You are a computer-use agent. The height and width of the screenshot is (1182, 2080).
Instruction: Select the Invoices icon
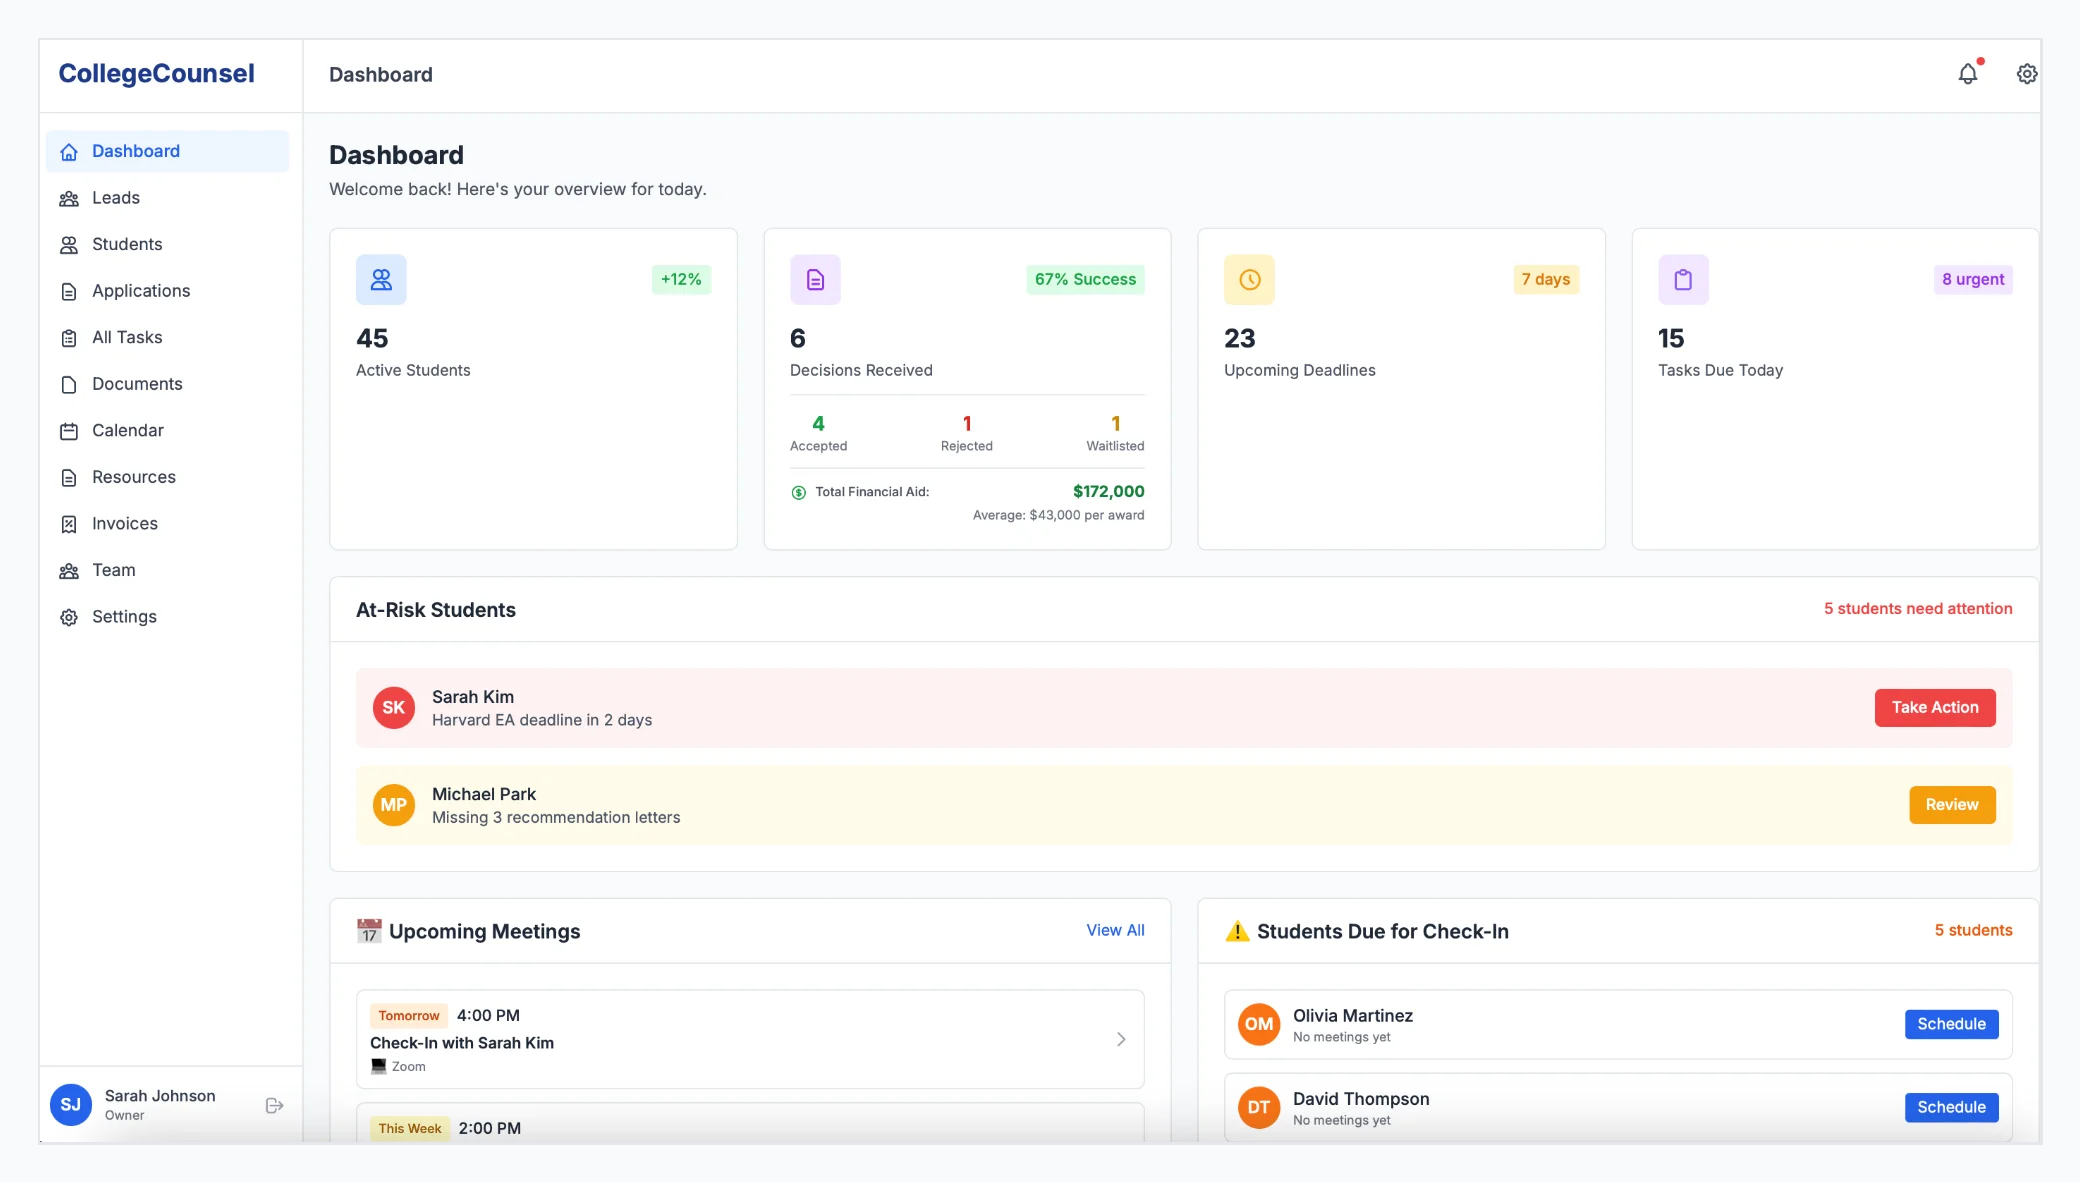[x=68, y=523]
